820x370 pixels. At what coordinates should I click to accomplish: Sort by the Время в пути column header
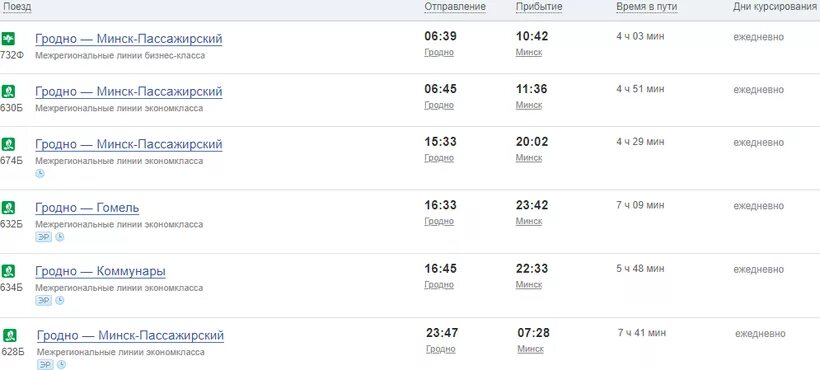point(646,7)
